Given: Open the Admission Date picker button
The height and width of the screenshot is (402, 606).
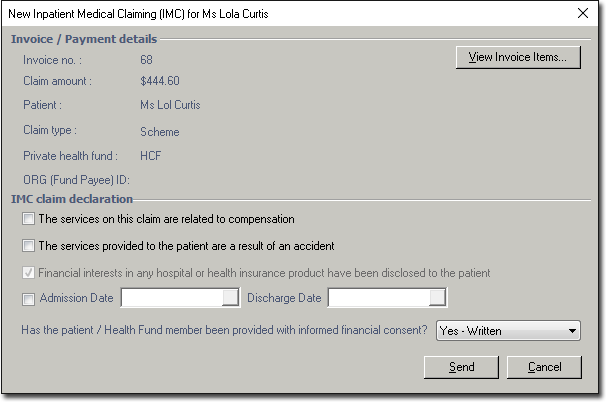Looking at the screenshot, I should tap(231, 298).
